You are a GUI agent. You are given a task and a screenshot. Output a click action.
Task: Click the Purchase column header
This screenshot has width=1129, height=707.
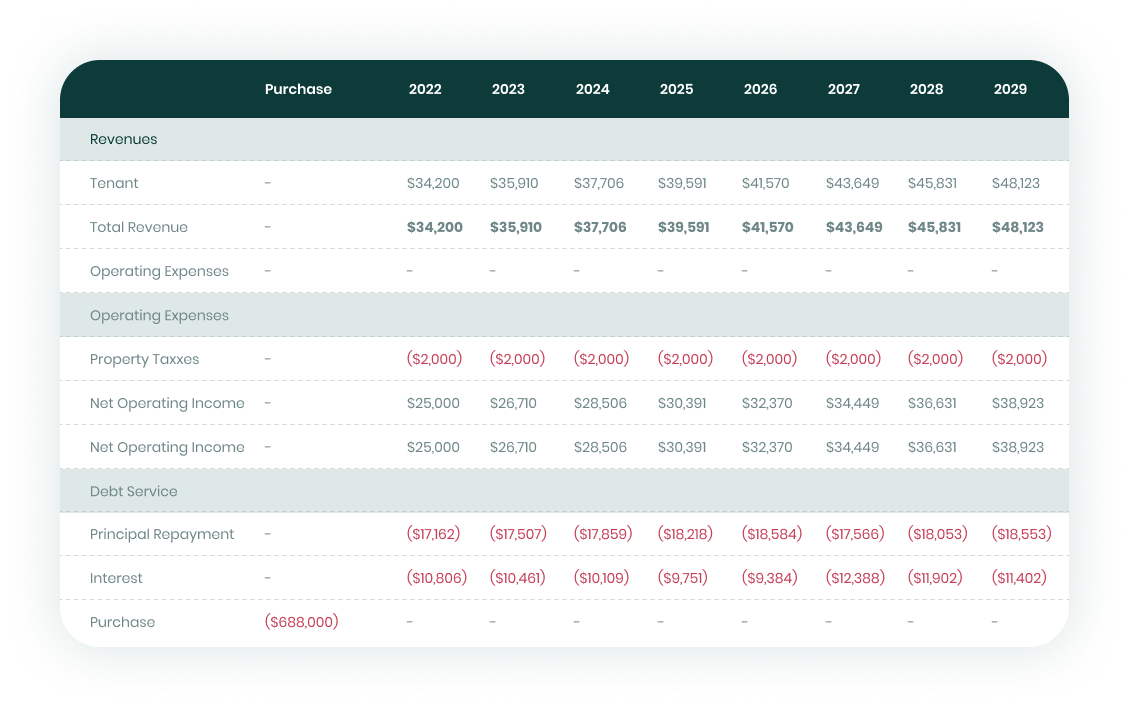298,89
